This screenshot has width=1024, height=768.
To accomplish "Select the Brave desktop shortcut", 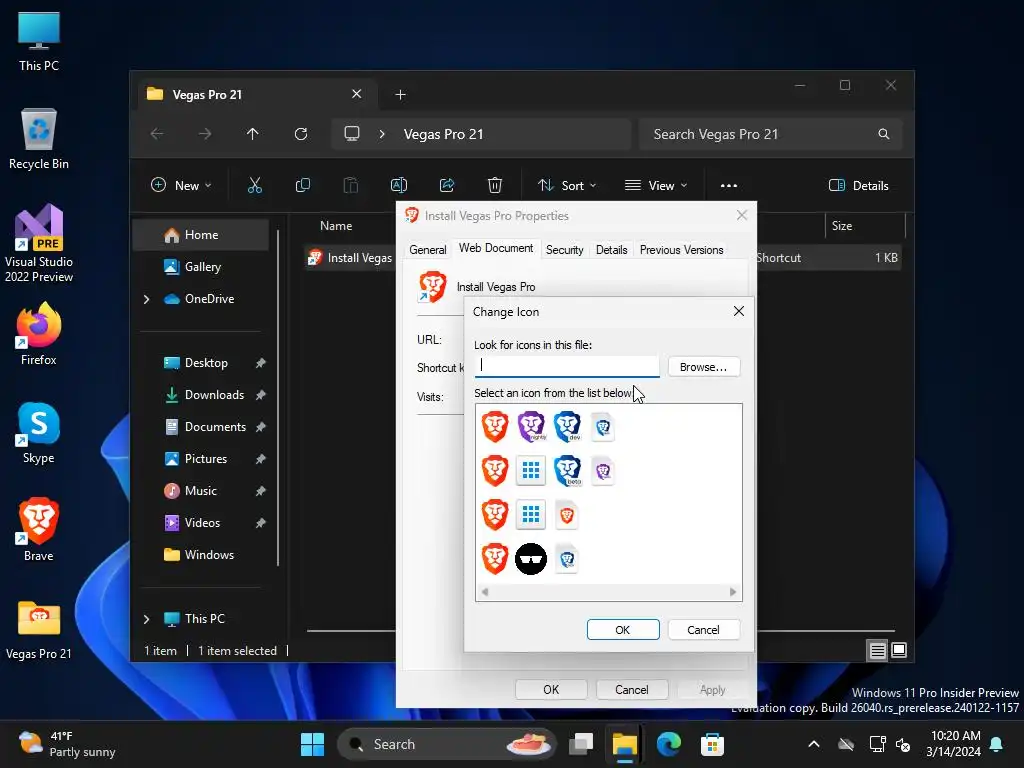I will (x=39, y=530).
